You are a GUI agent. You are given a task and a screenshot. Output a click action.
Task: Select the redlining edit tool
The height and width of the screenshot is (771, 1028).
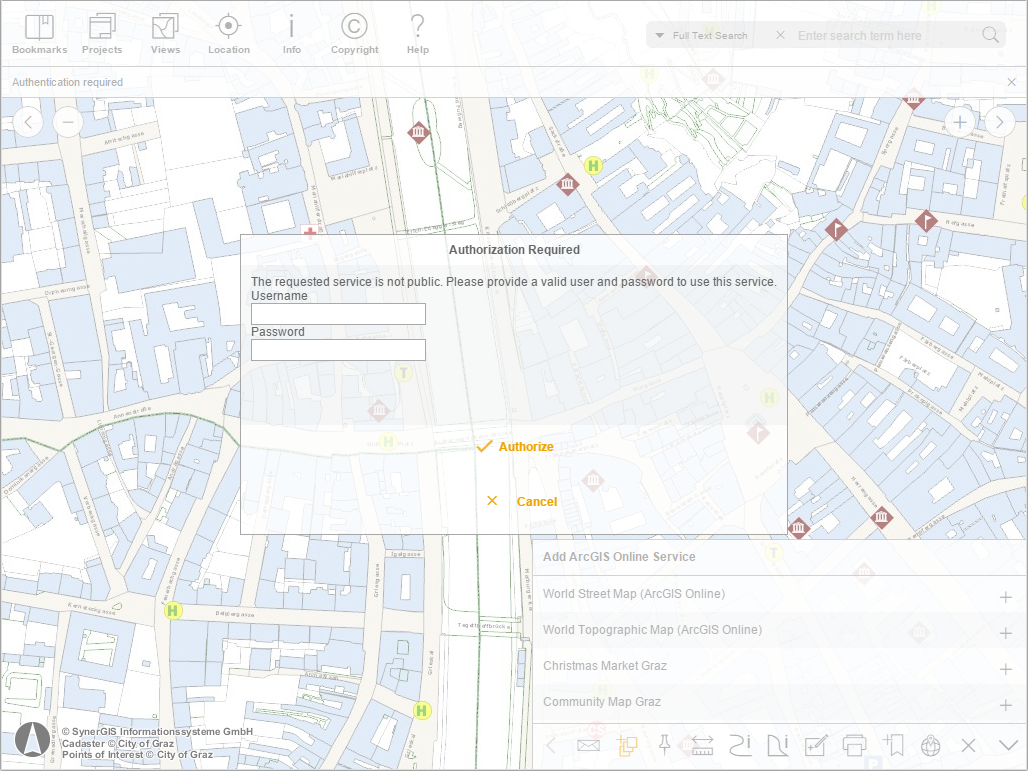tap(817, 745)
